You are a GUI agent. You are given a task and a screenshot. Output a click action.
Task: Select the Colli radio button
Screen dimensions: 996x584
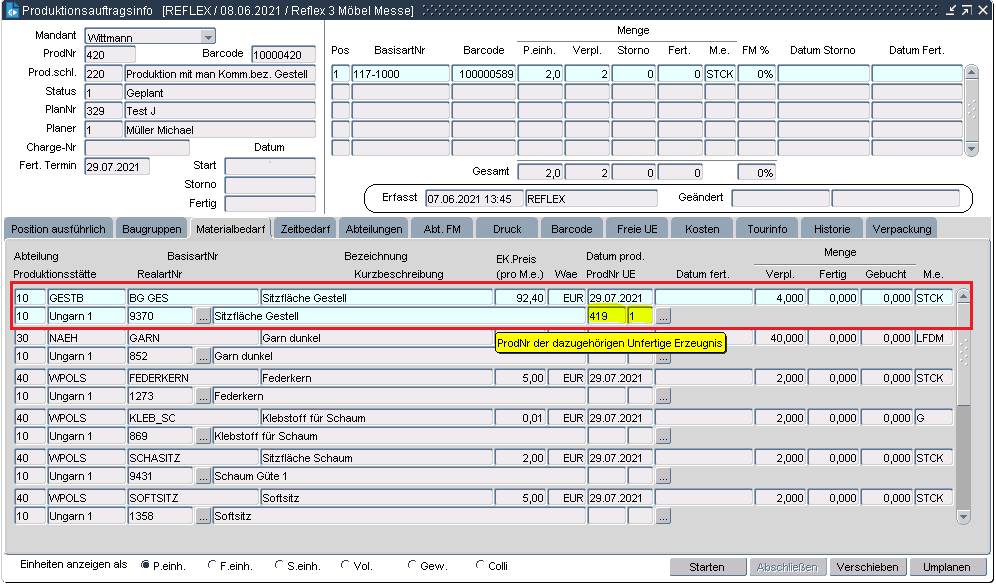pos(480,566)
